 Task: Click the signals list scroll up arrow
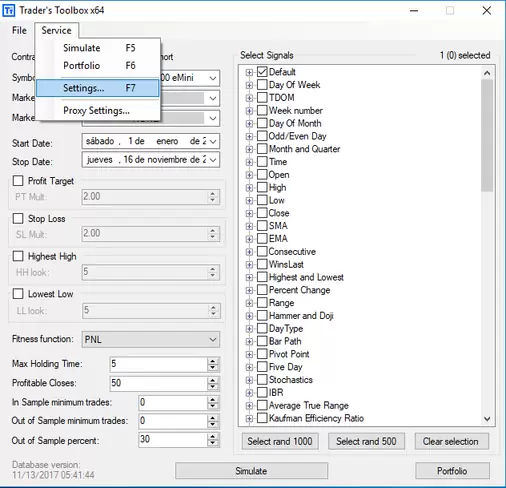point(487,73)
